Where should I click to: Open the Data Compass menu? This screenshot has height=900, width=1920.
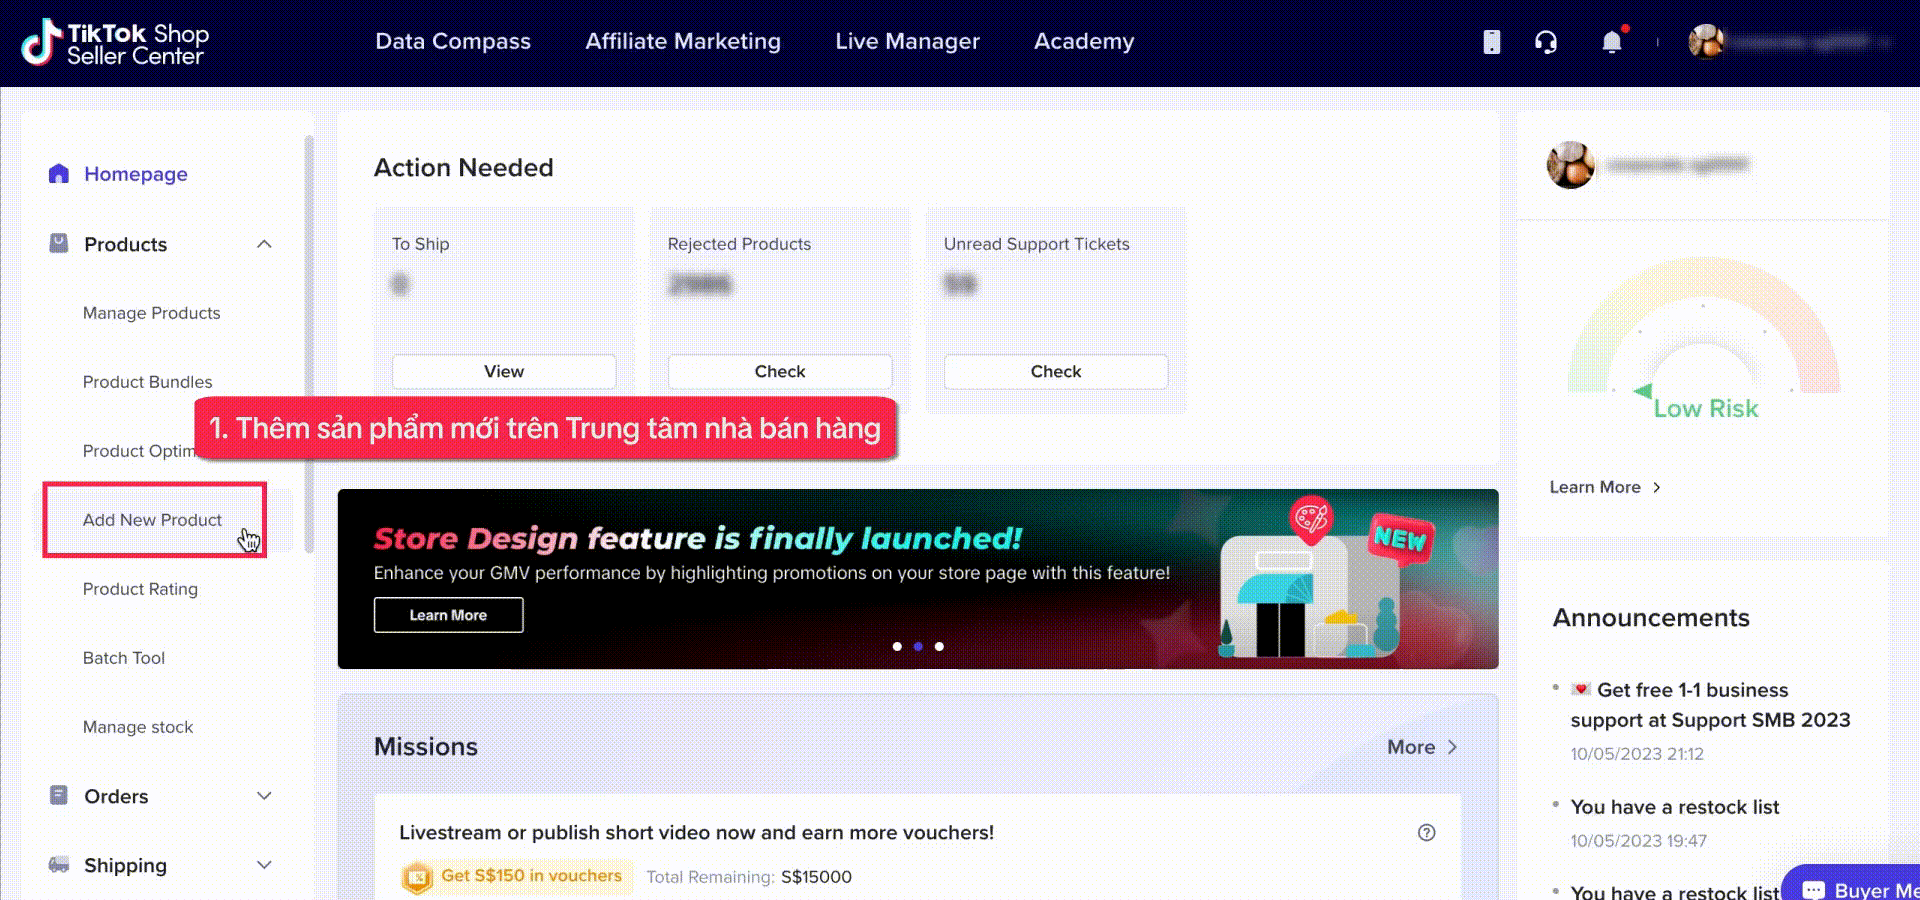pos(453,42)
